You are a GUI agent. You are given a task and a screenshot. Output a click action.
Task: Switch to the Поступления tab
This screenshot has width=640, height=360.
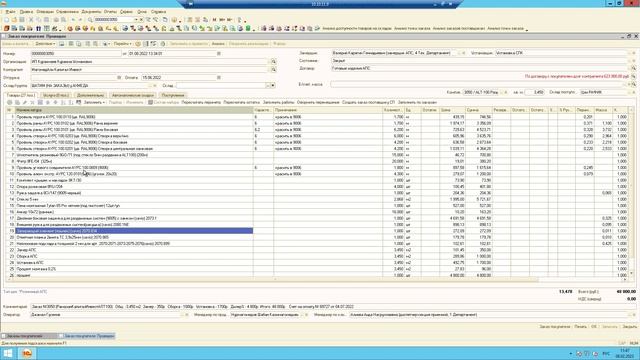point(173,95)
